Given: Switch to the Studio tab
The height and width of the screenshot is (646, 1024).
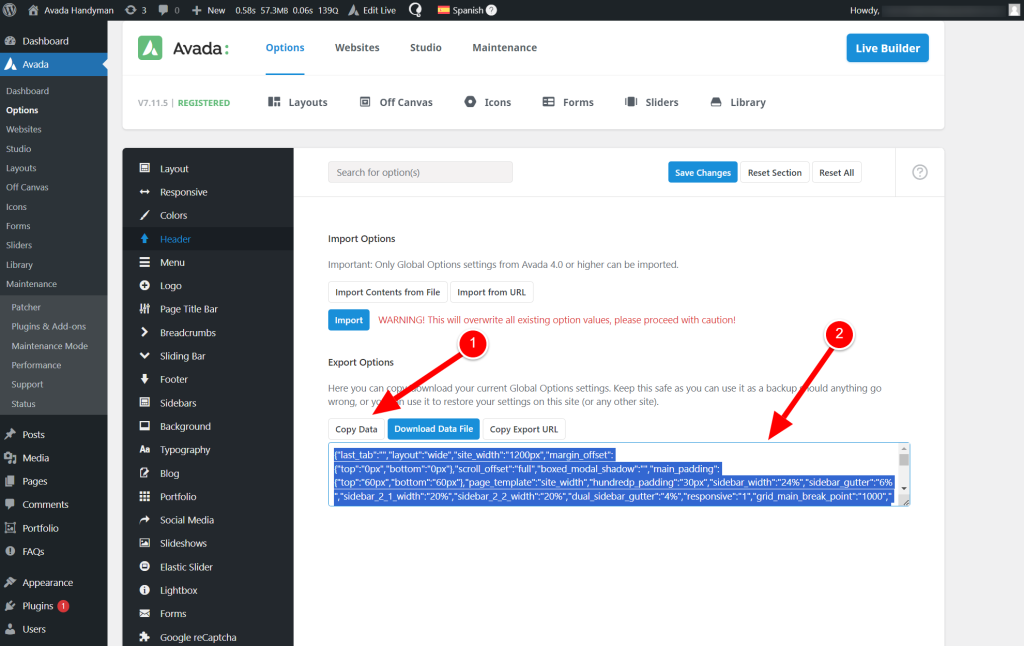Looking at the screenshot, I should tap(426, 48).
